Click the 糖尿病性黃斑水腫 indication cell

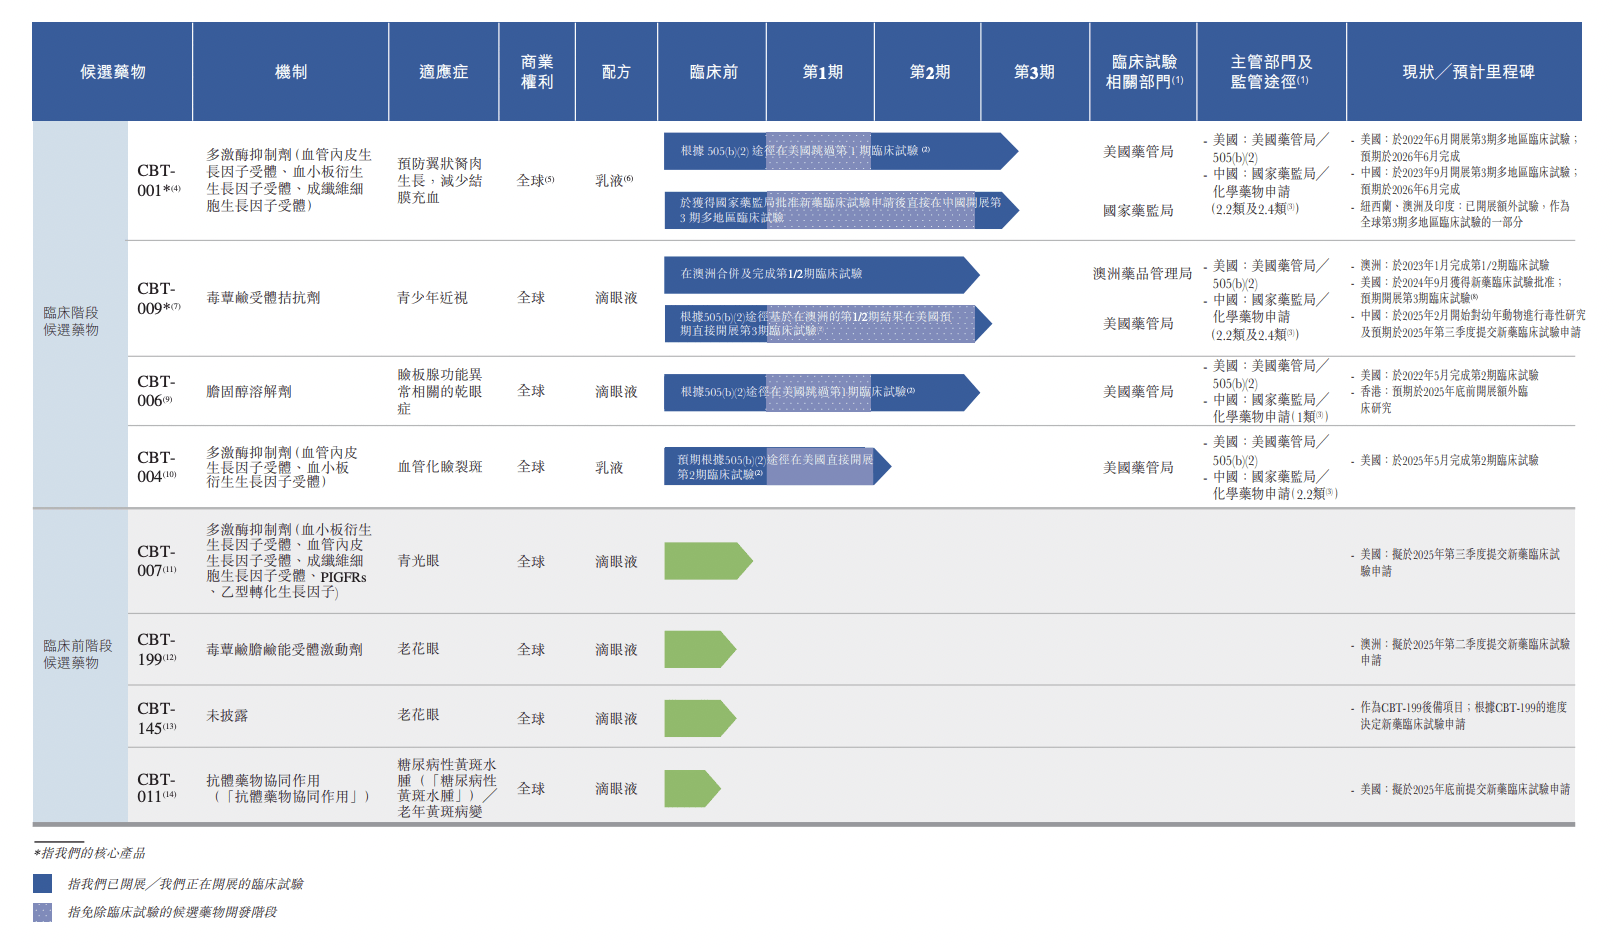(447, 788)
